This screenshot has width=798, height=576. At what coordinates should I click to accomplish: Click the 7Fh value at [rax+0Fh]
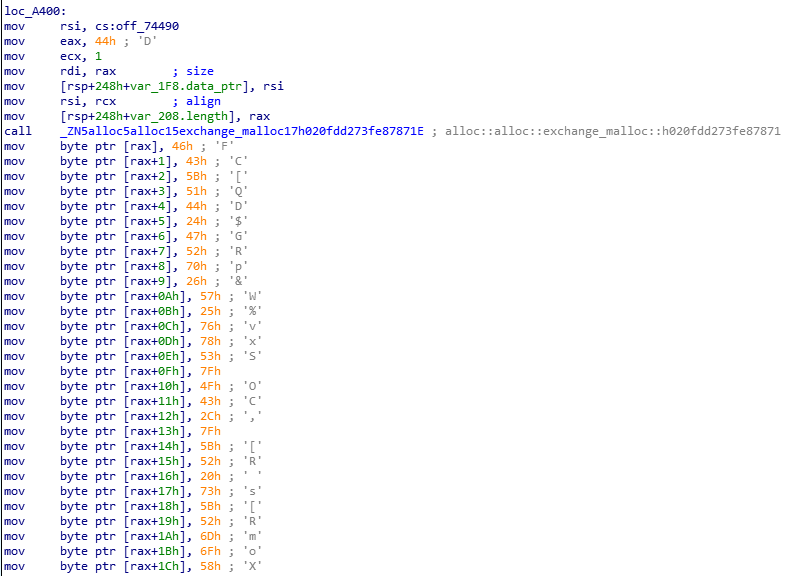(210, 371)
